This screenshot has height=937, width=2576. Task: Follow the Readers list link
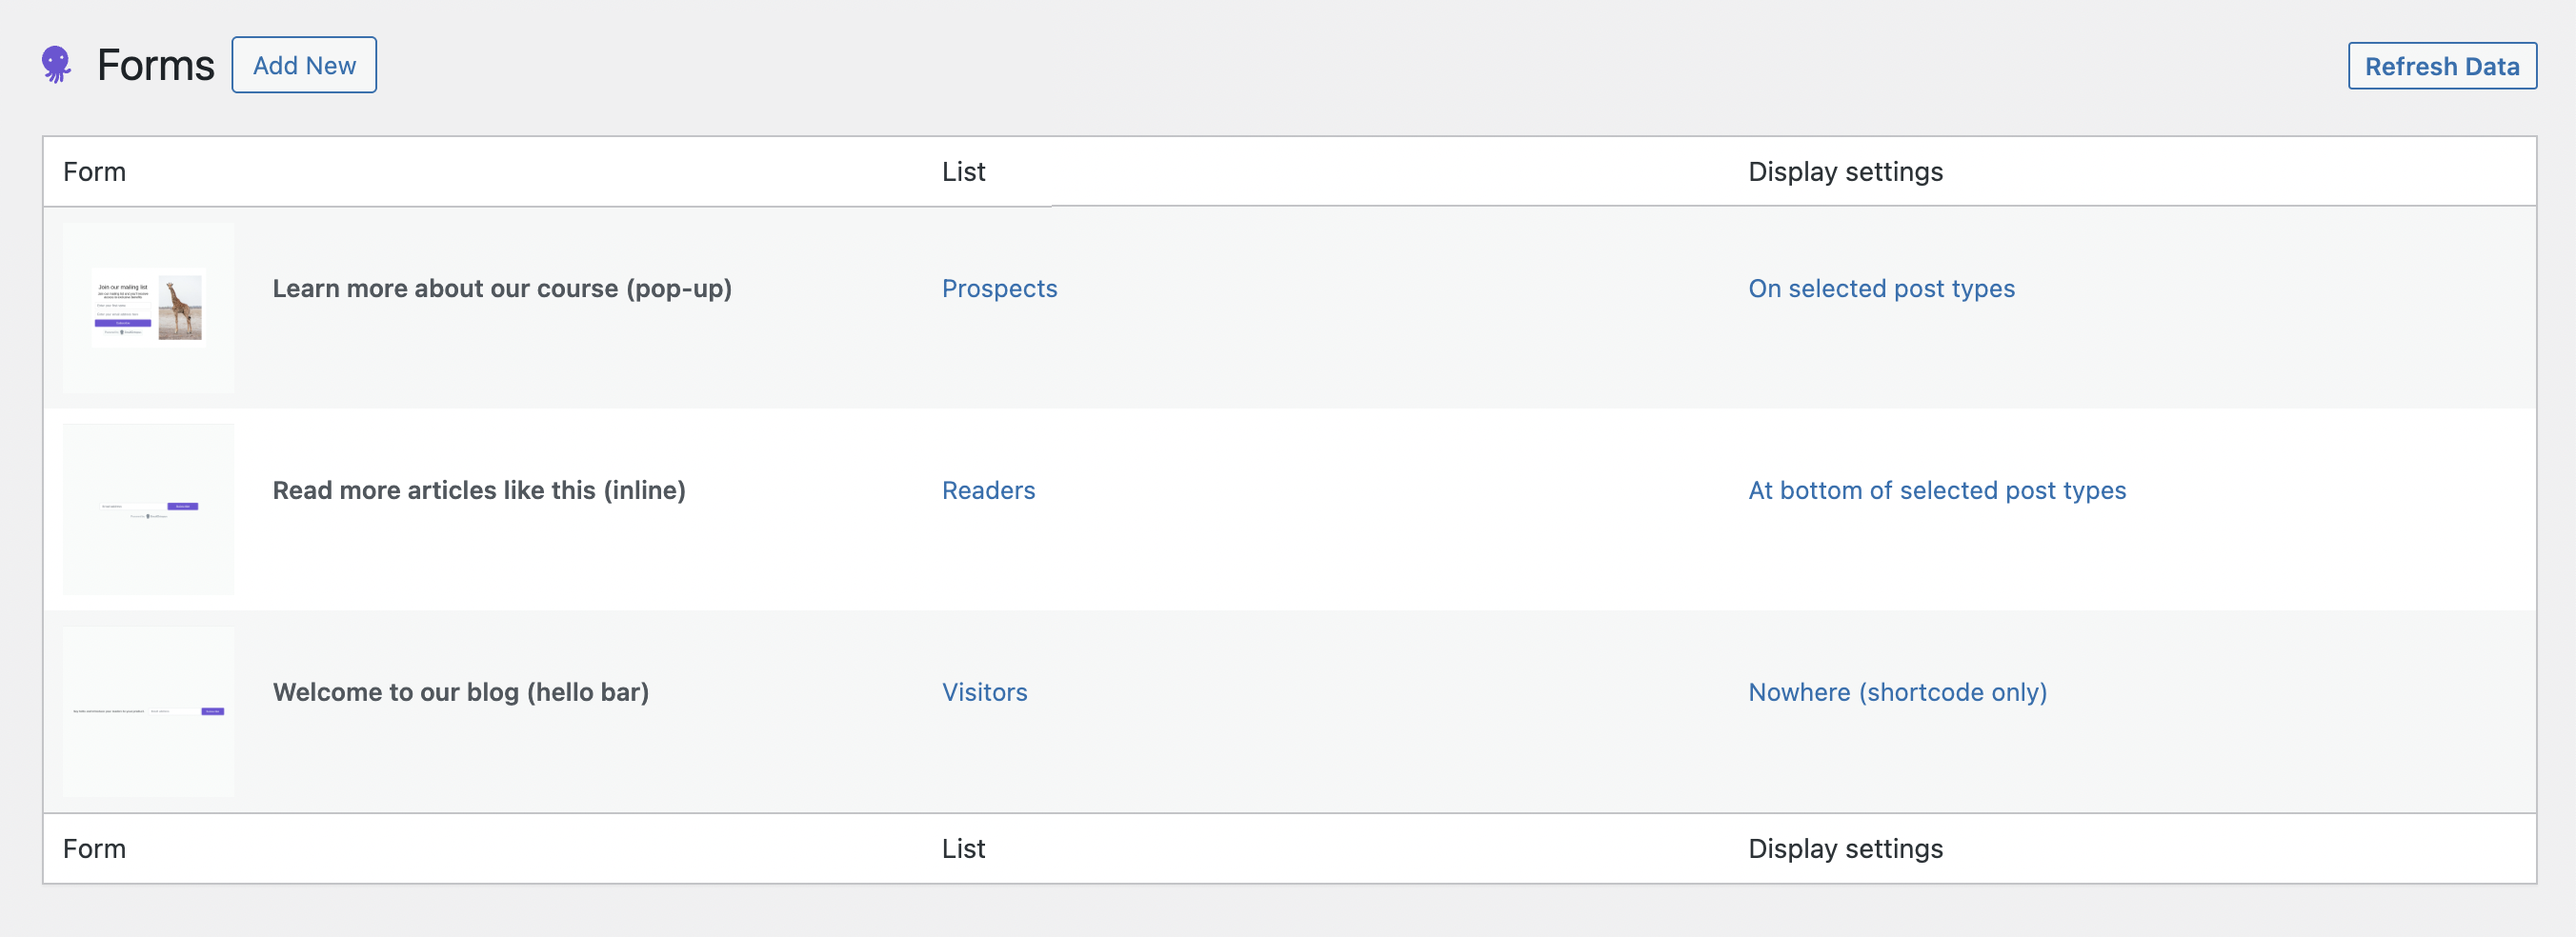coord(988,491)
